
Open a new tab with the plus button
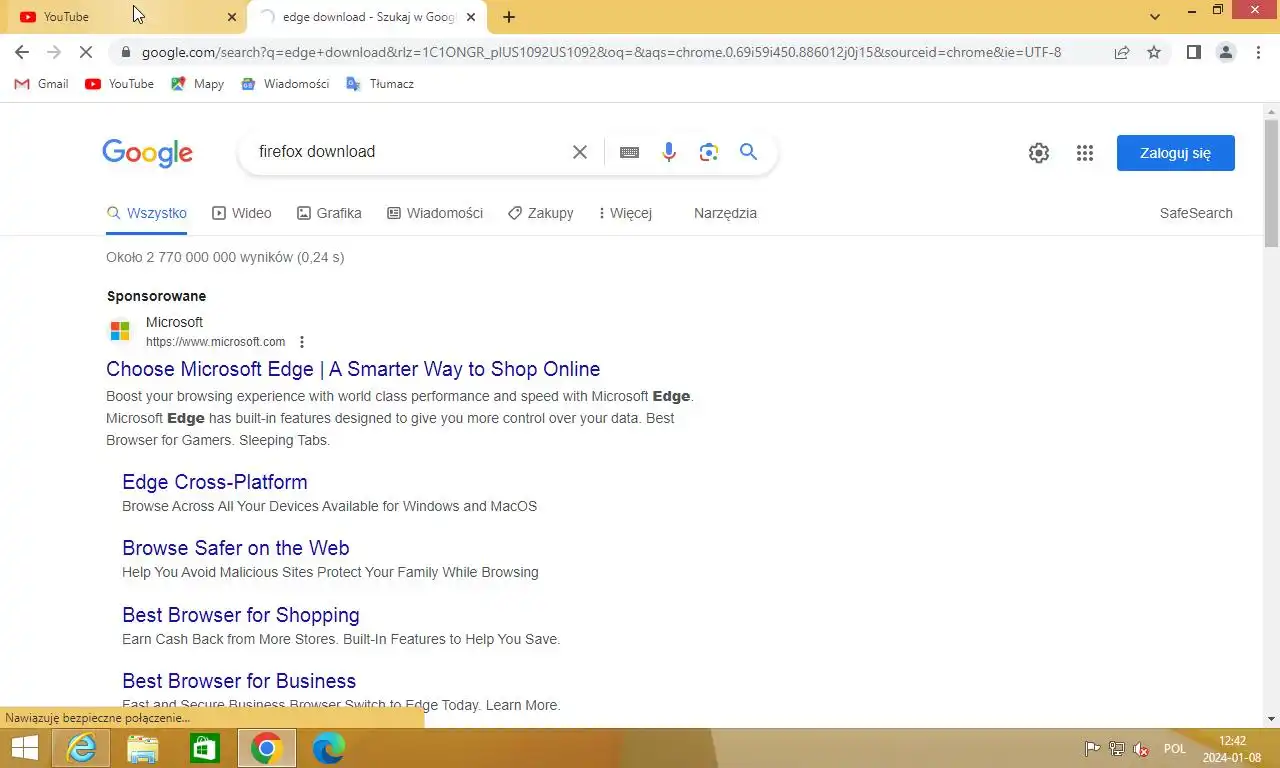pos(509,17)
